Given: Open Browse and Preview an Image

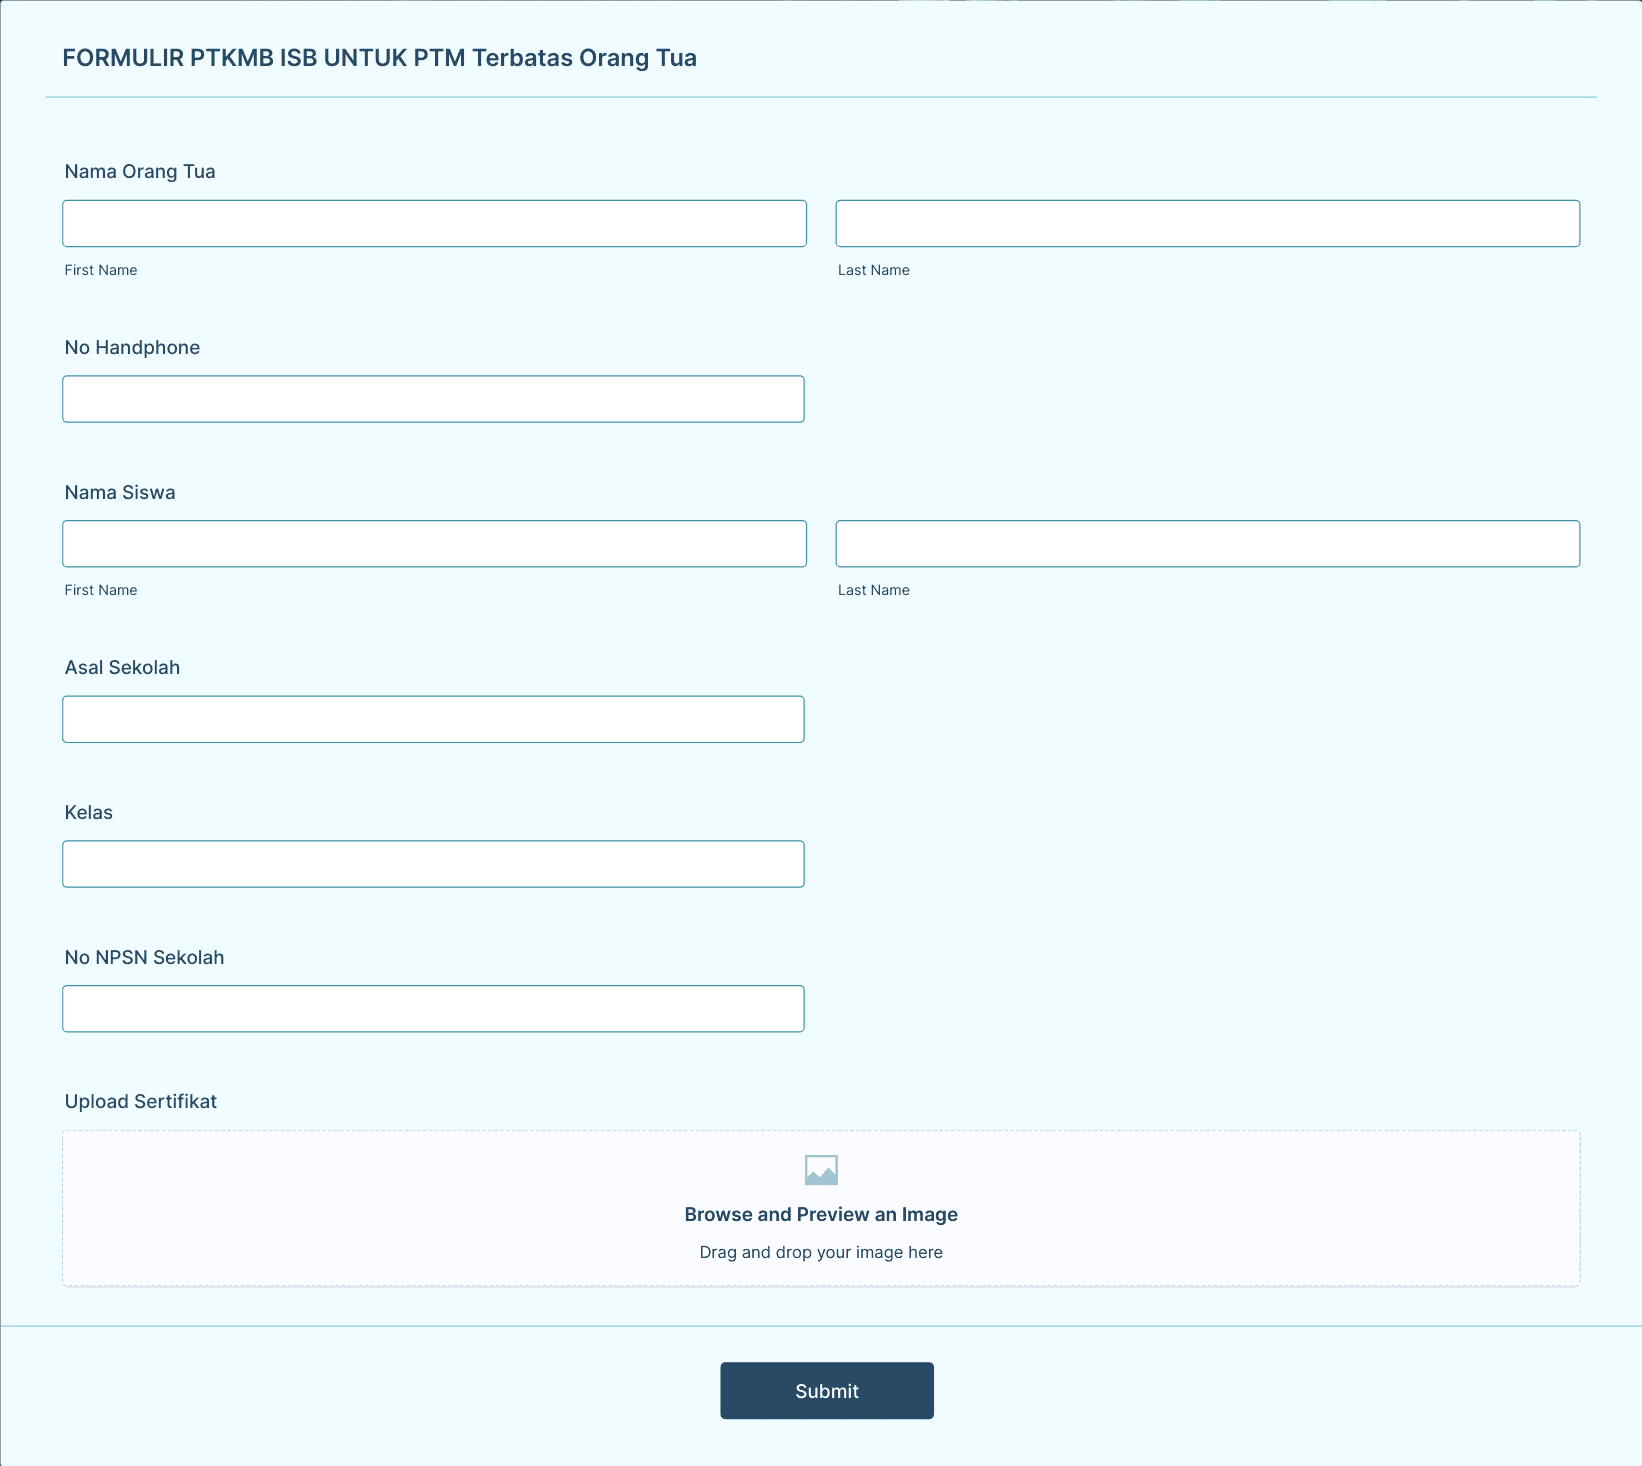Looking at the screenshot, I should 821,1214.
